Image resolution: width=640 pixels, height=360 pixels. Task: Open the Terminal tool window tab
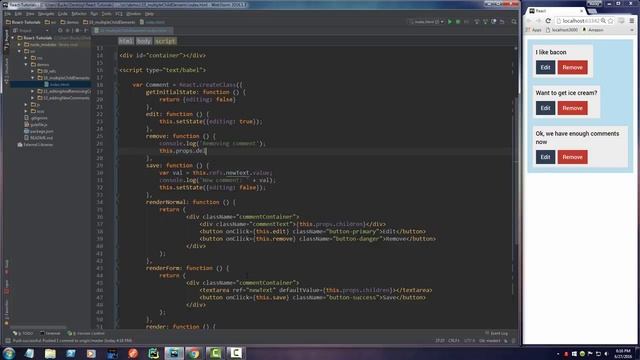point(51,333)
